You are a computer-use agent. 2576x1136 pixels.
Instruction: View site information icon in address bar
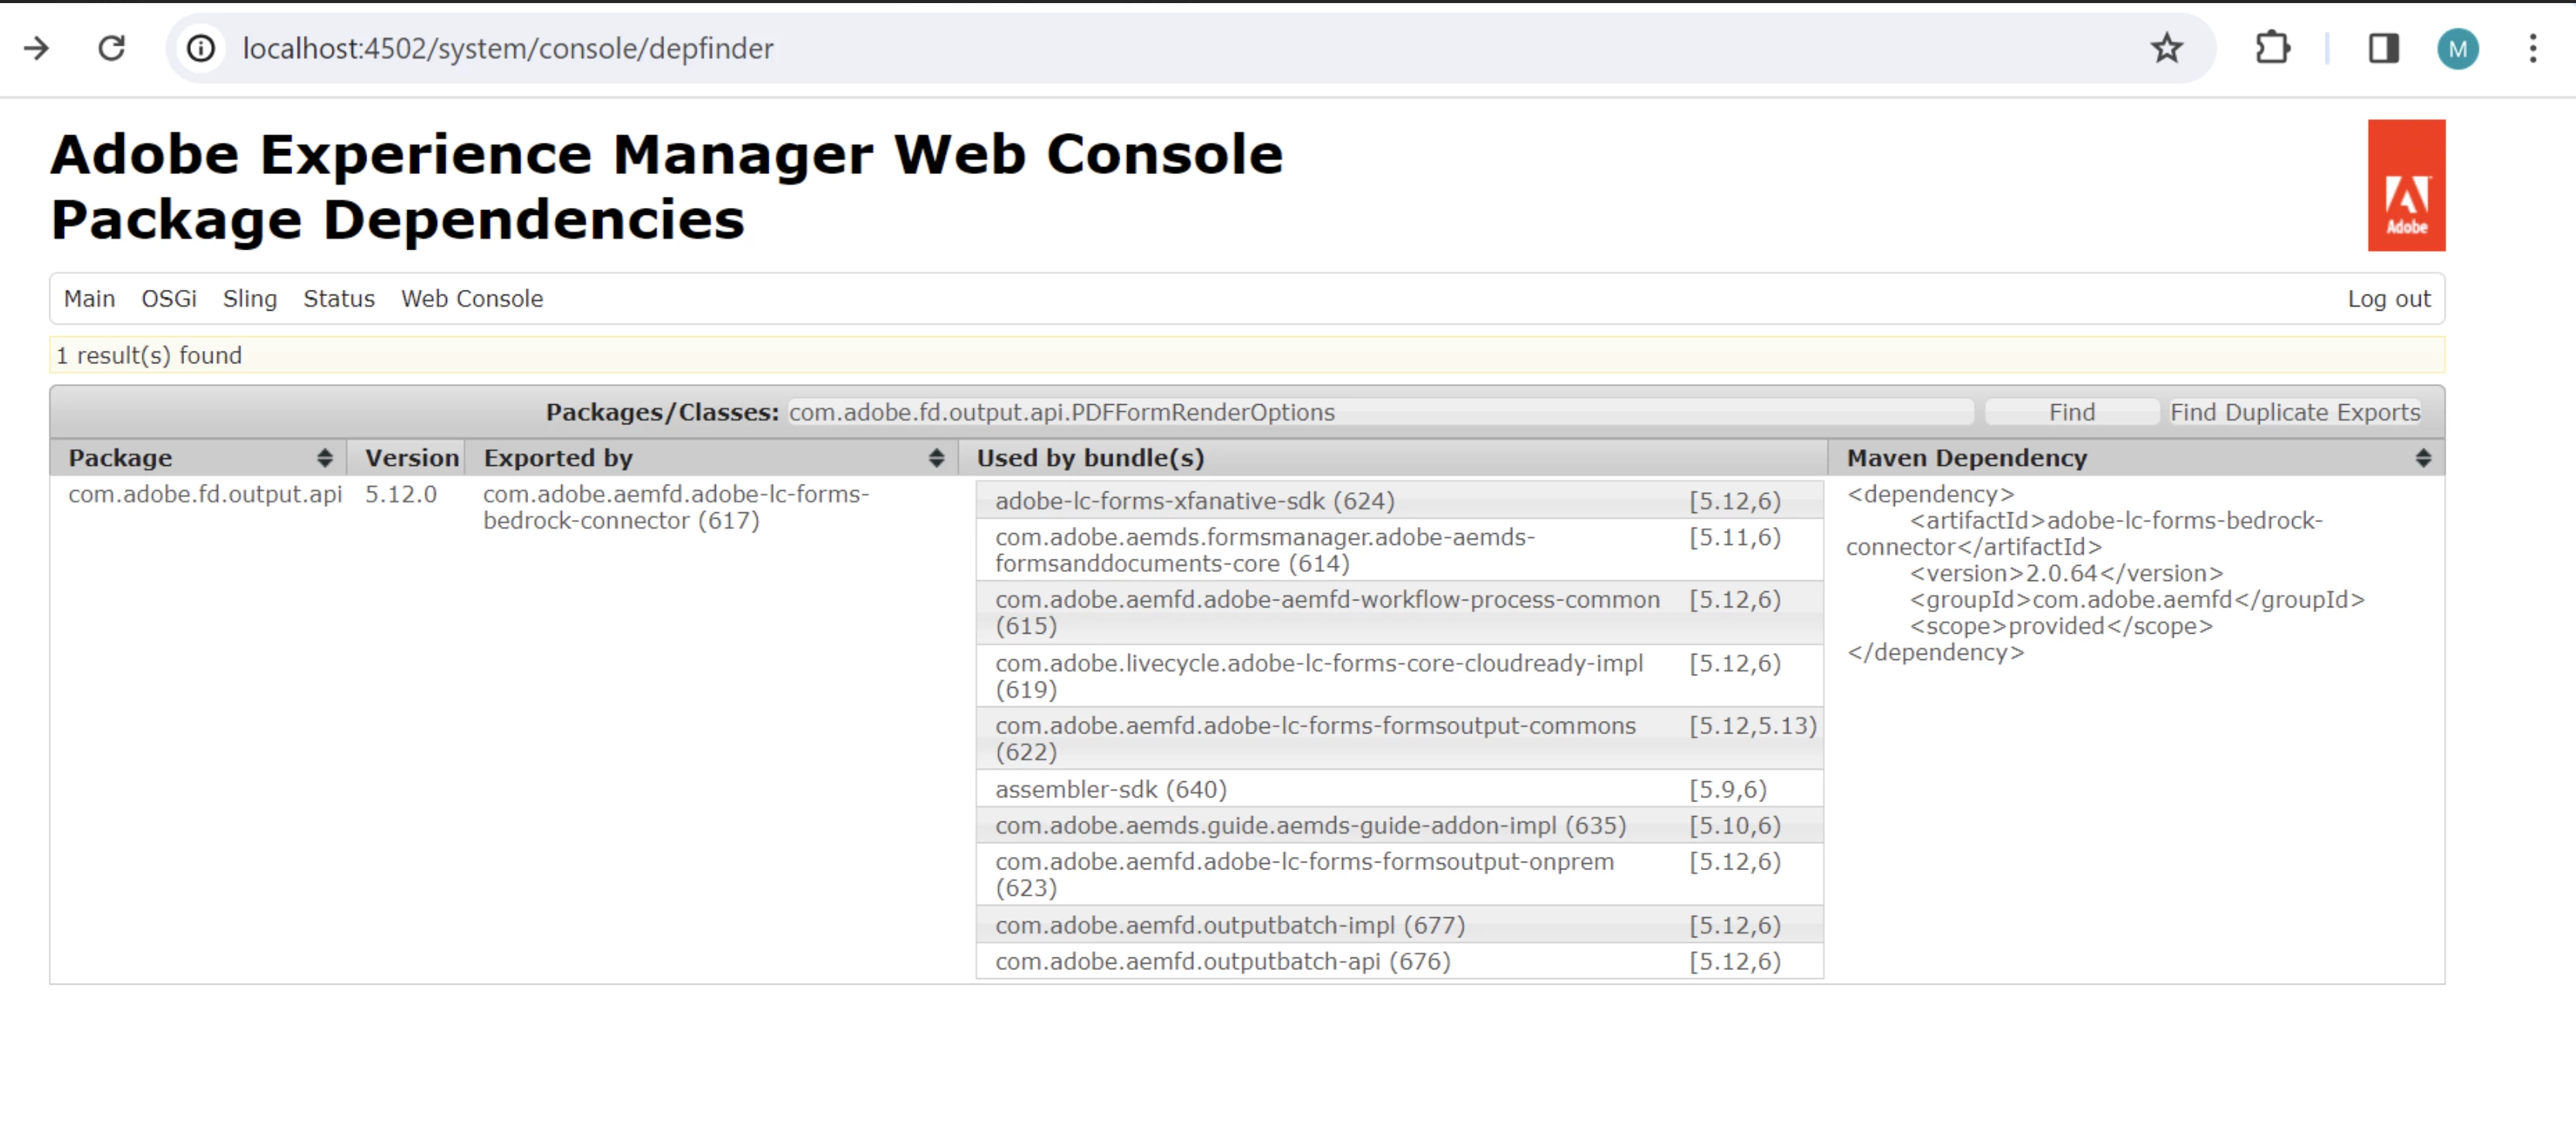click(201, 48)
